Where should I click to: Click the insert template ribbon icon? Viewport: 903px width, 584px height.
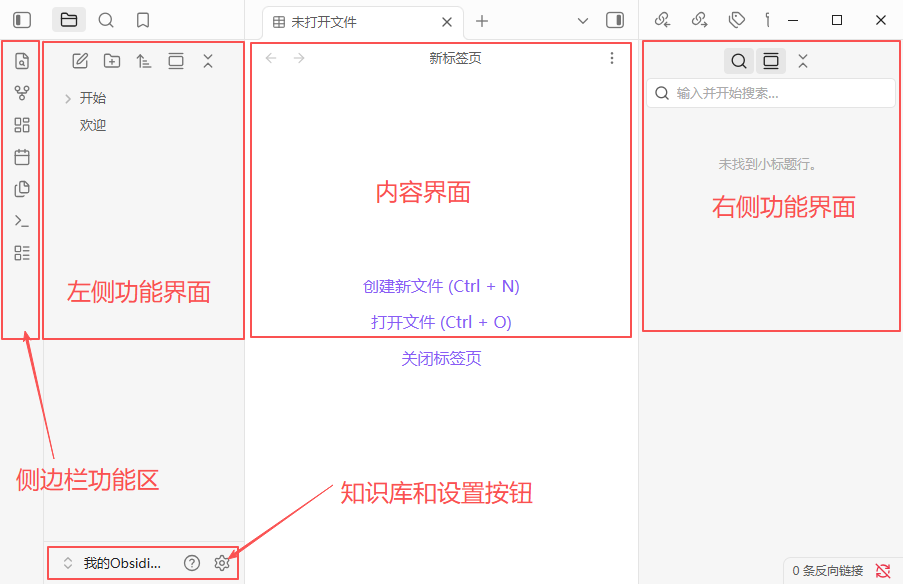pos(22,189)
